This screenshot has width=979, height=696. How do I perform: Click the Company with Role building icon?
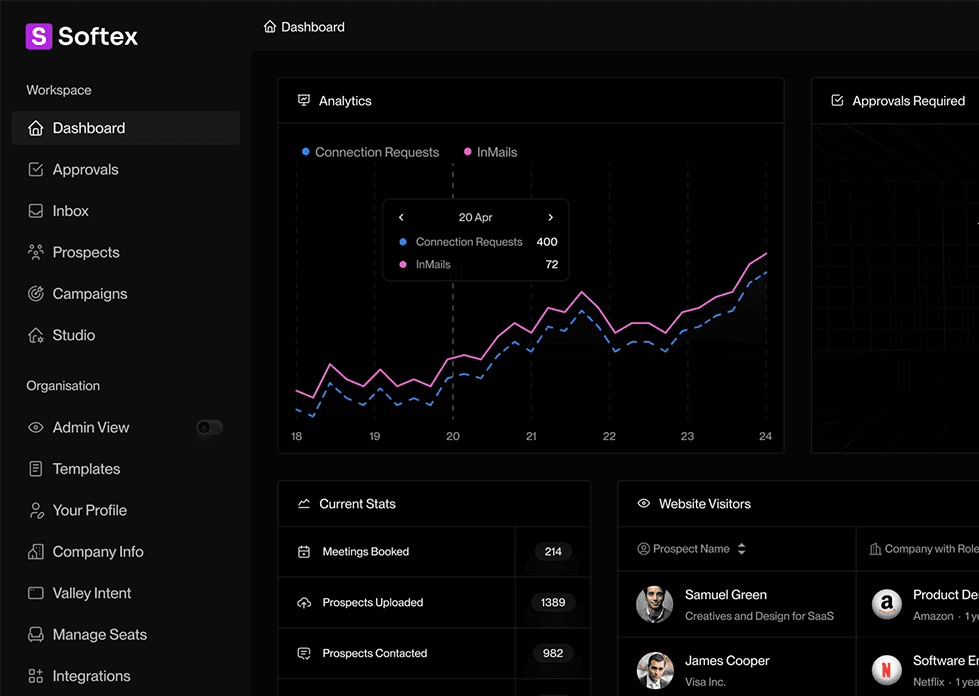pos(875,549)
